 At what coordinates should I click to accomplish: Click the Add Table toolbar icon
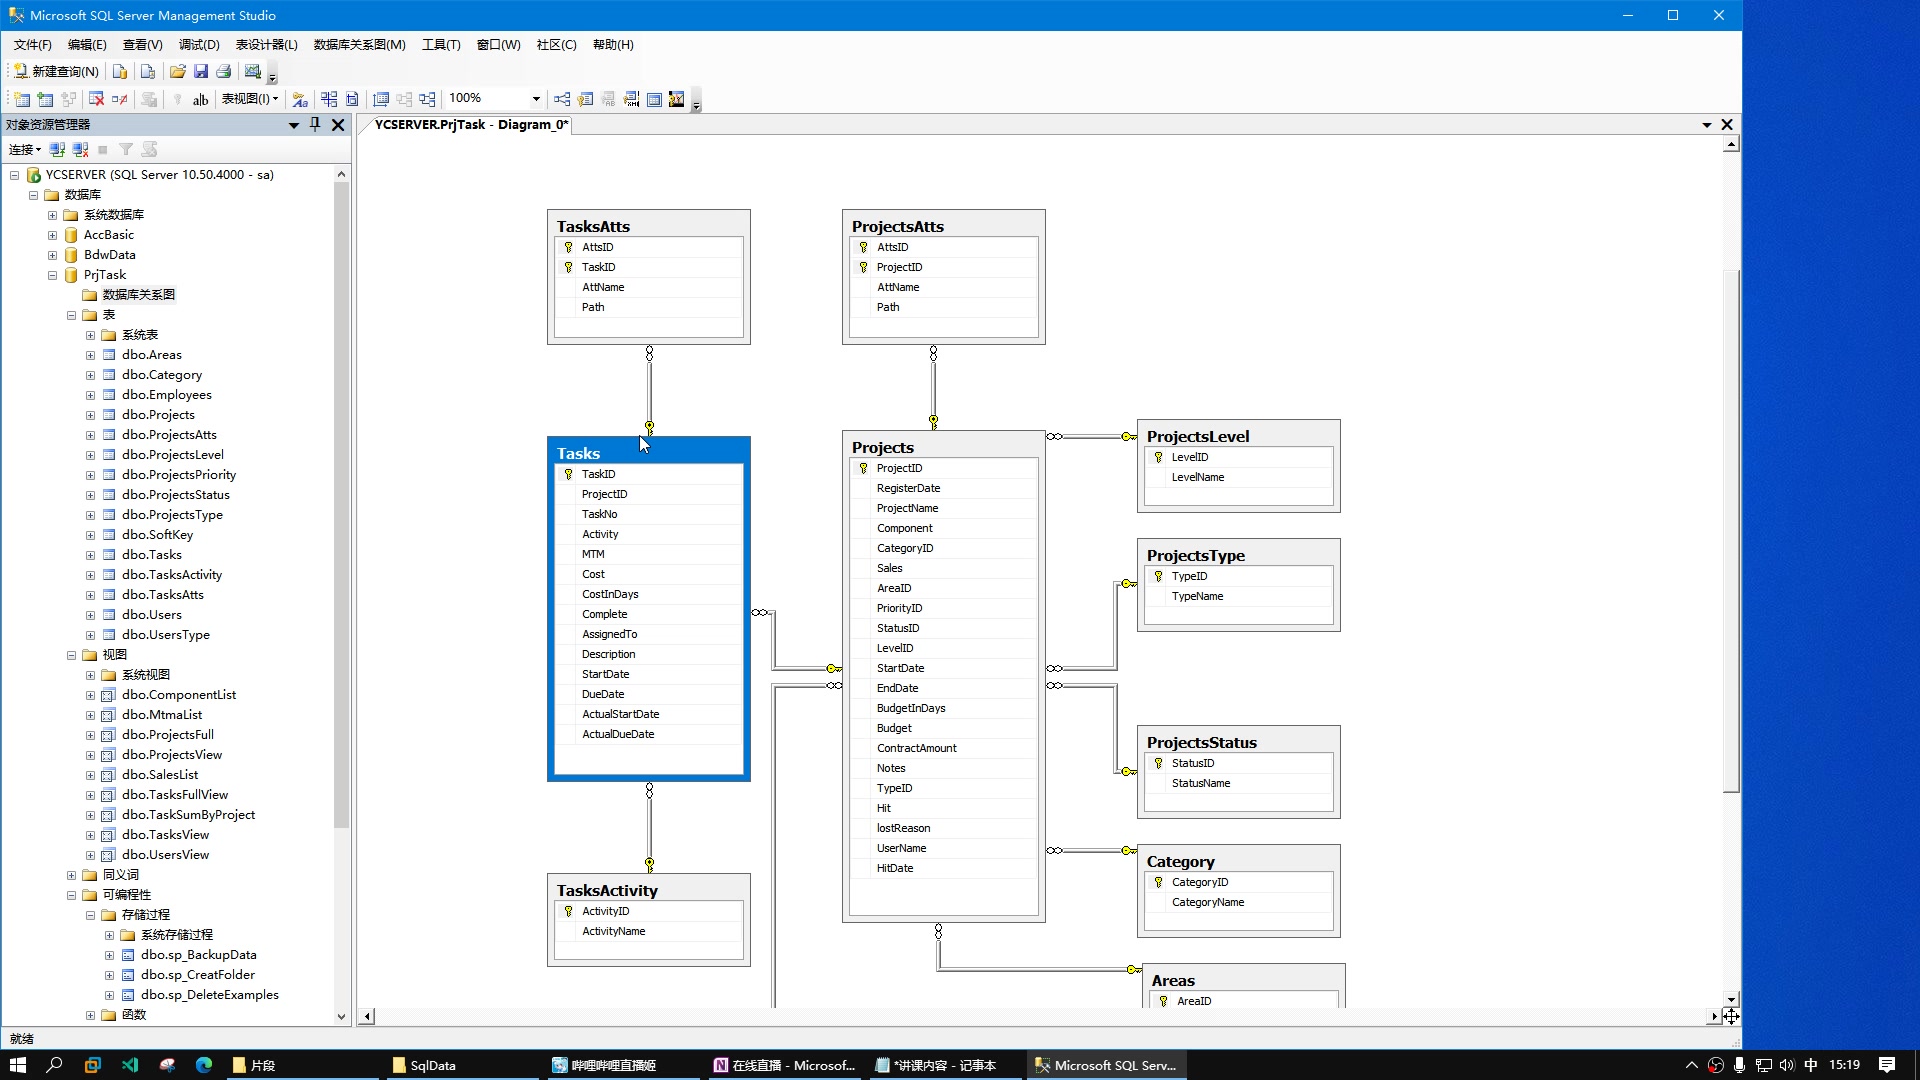[x=45, y=99]
